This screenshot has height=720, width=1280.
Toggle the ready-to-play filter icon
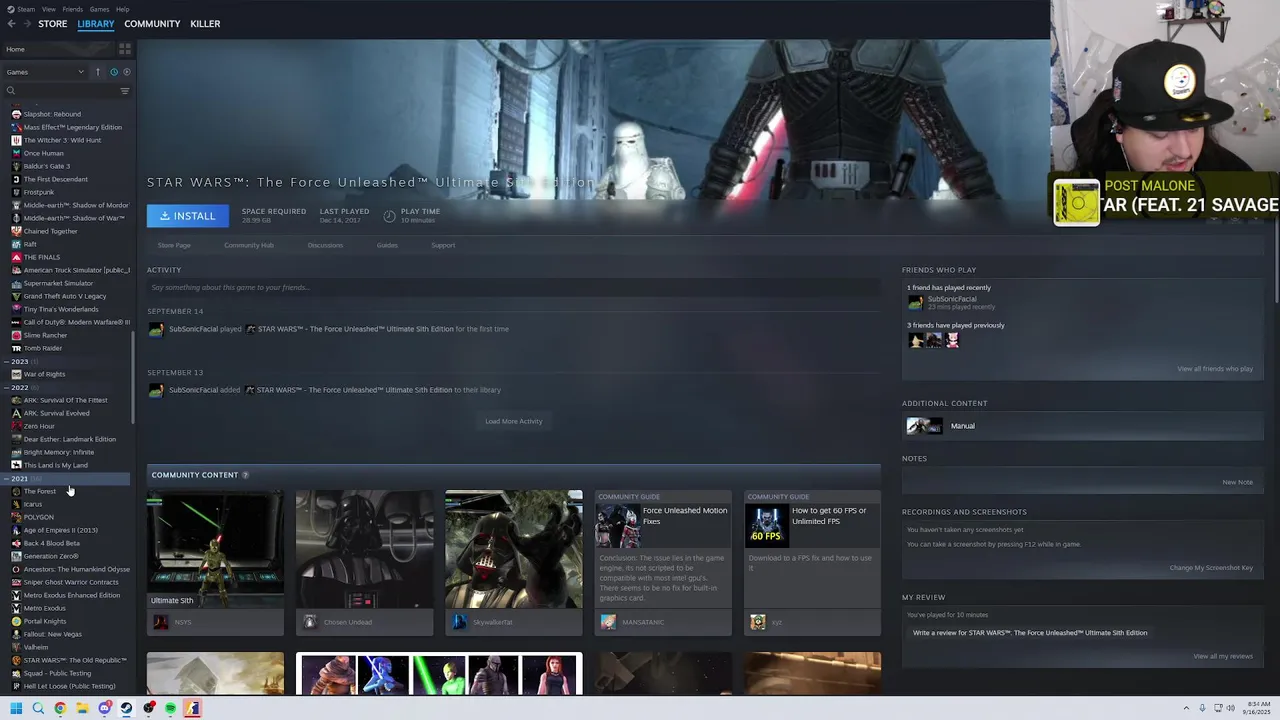coord(126,72)
